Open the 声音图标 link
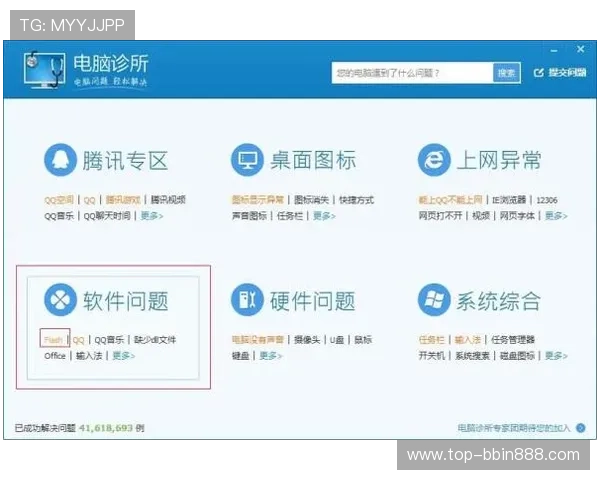This screenshot has height=480, width=600. coord(249,216)
